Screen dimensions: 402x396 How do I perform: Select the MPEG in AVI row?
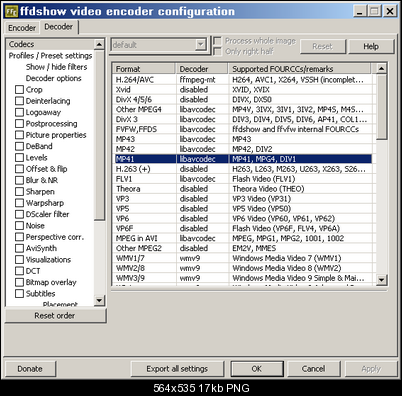pyautogui.click(x=243, y=238)
